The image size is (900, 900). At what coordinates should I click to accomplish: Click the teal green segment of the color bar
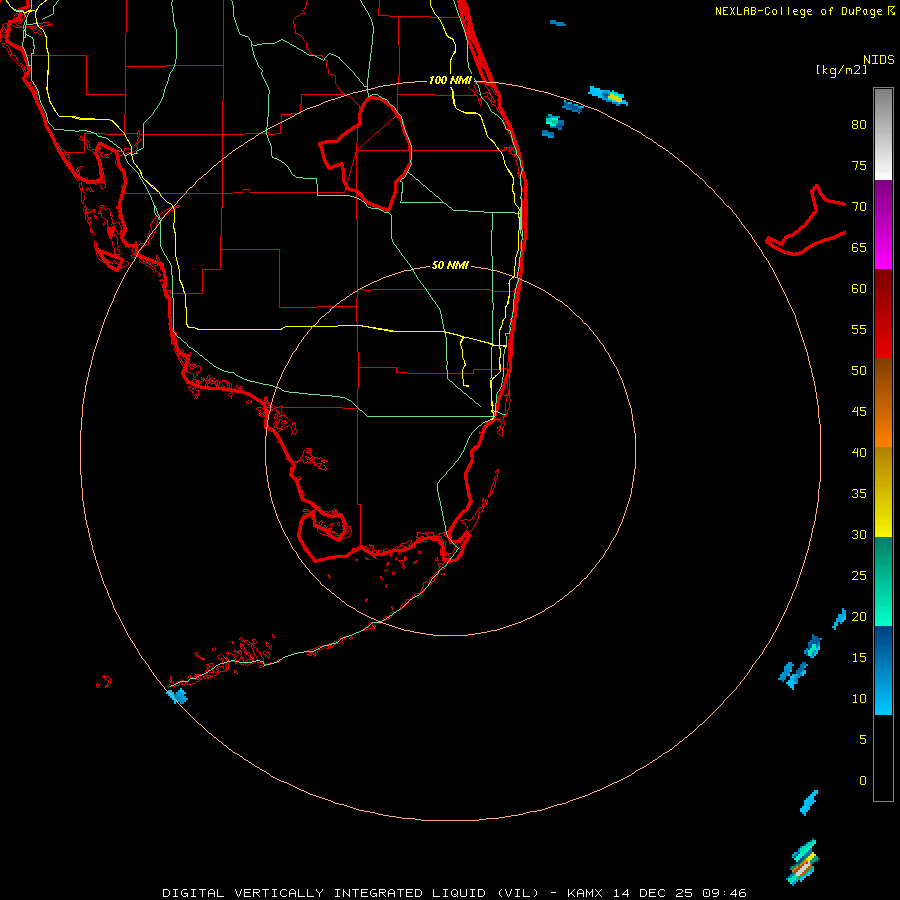tap(883, 581)
